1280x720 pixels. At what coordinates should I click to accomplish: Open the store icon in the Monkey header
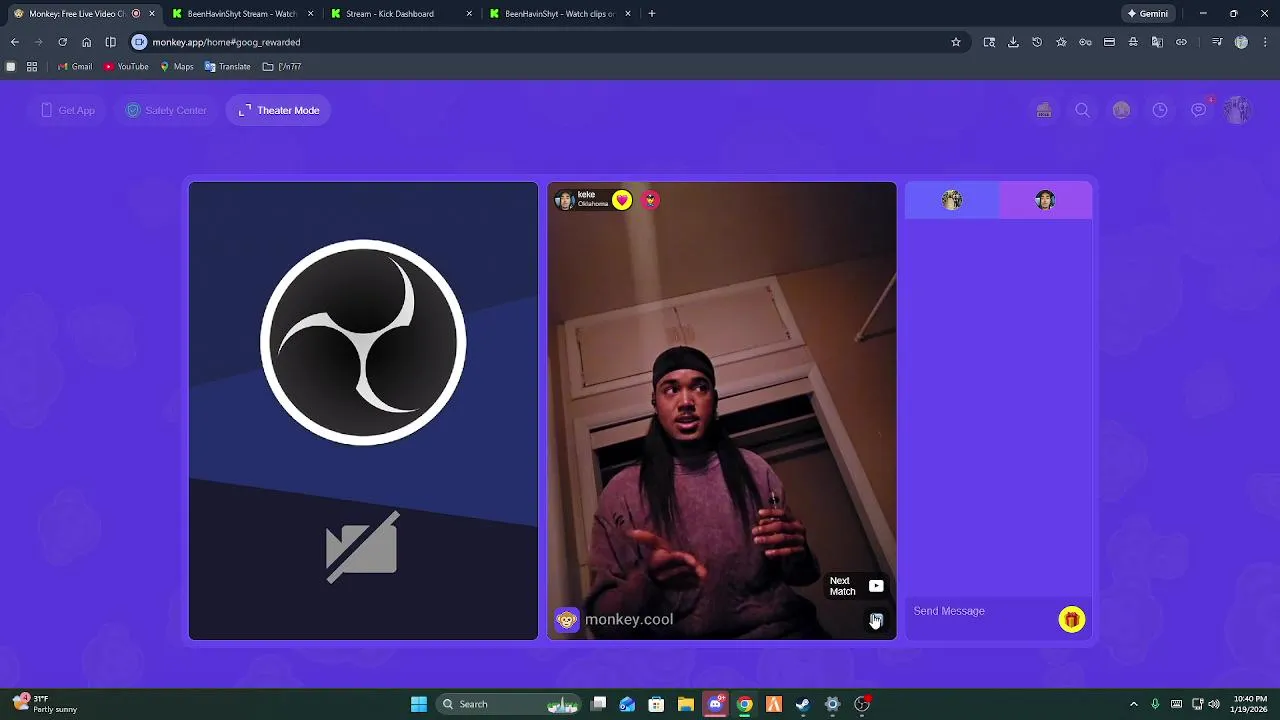(x=1044, y=110)
